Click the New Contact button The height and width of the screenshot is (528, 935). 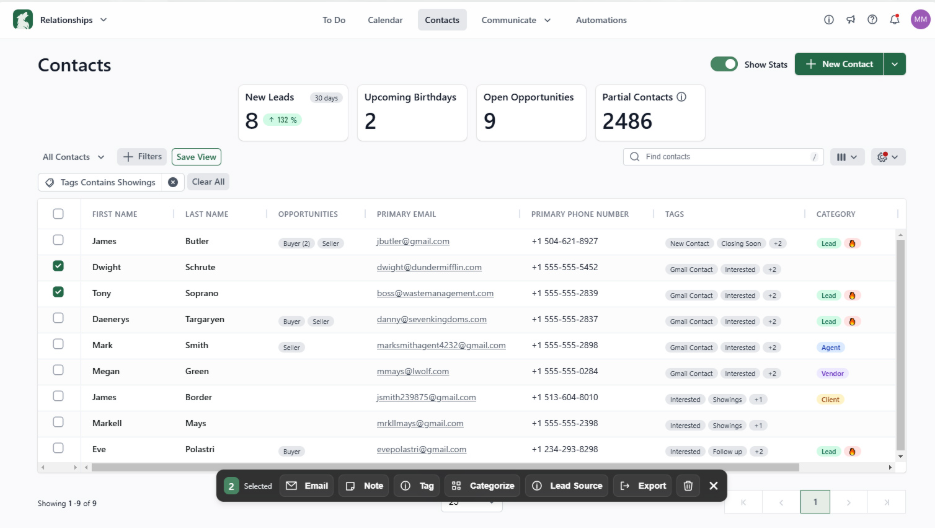coord(839,64)
